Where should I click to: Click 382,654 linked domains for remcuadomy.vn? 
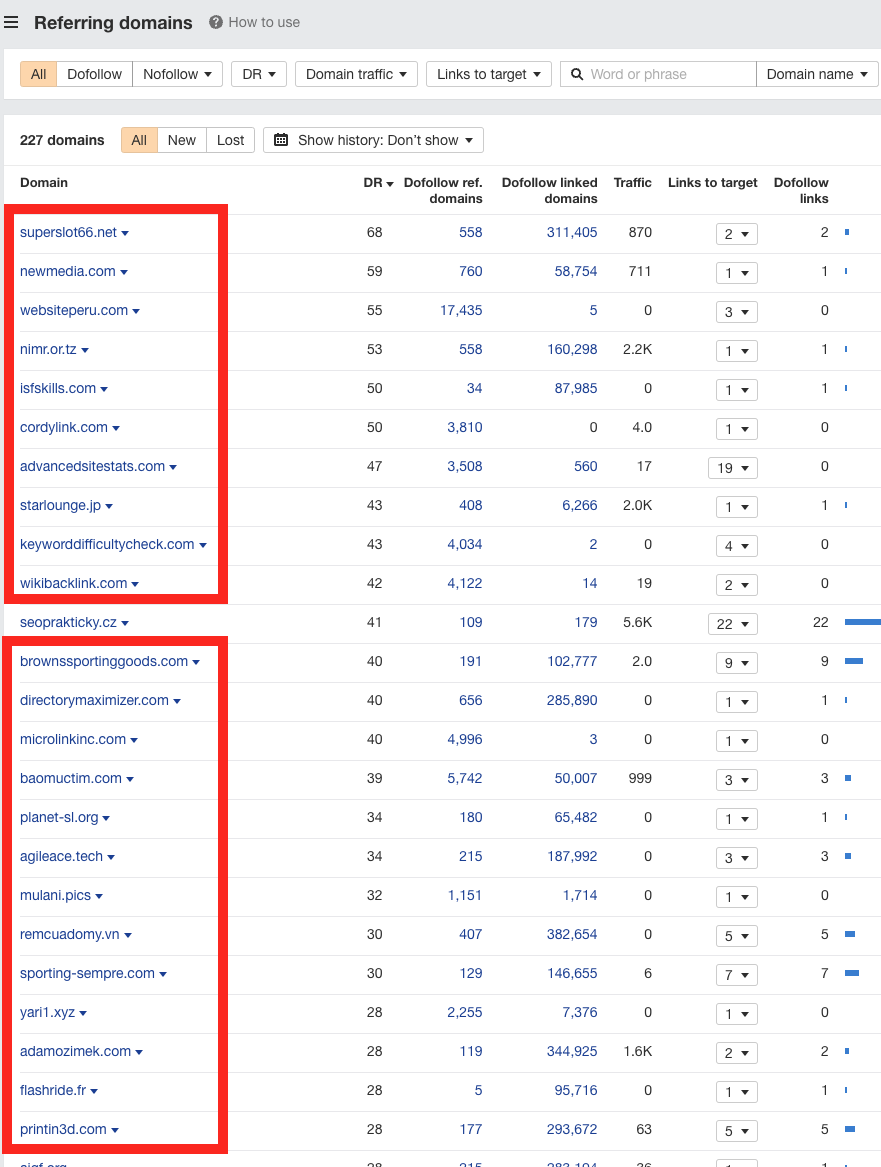571,934
